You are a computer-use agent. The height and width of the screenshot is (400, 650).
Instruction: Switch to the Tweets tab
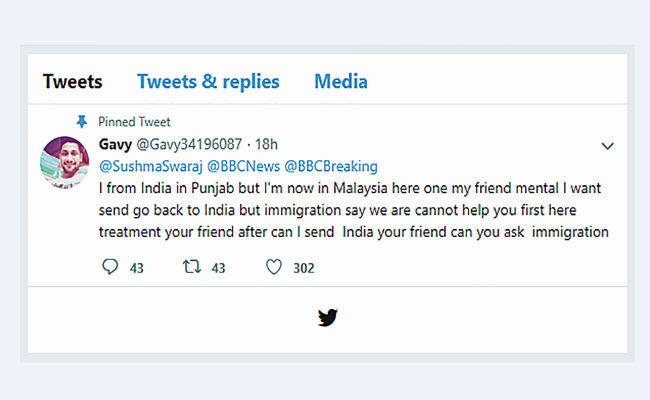[72, 82]
